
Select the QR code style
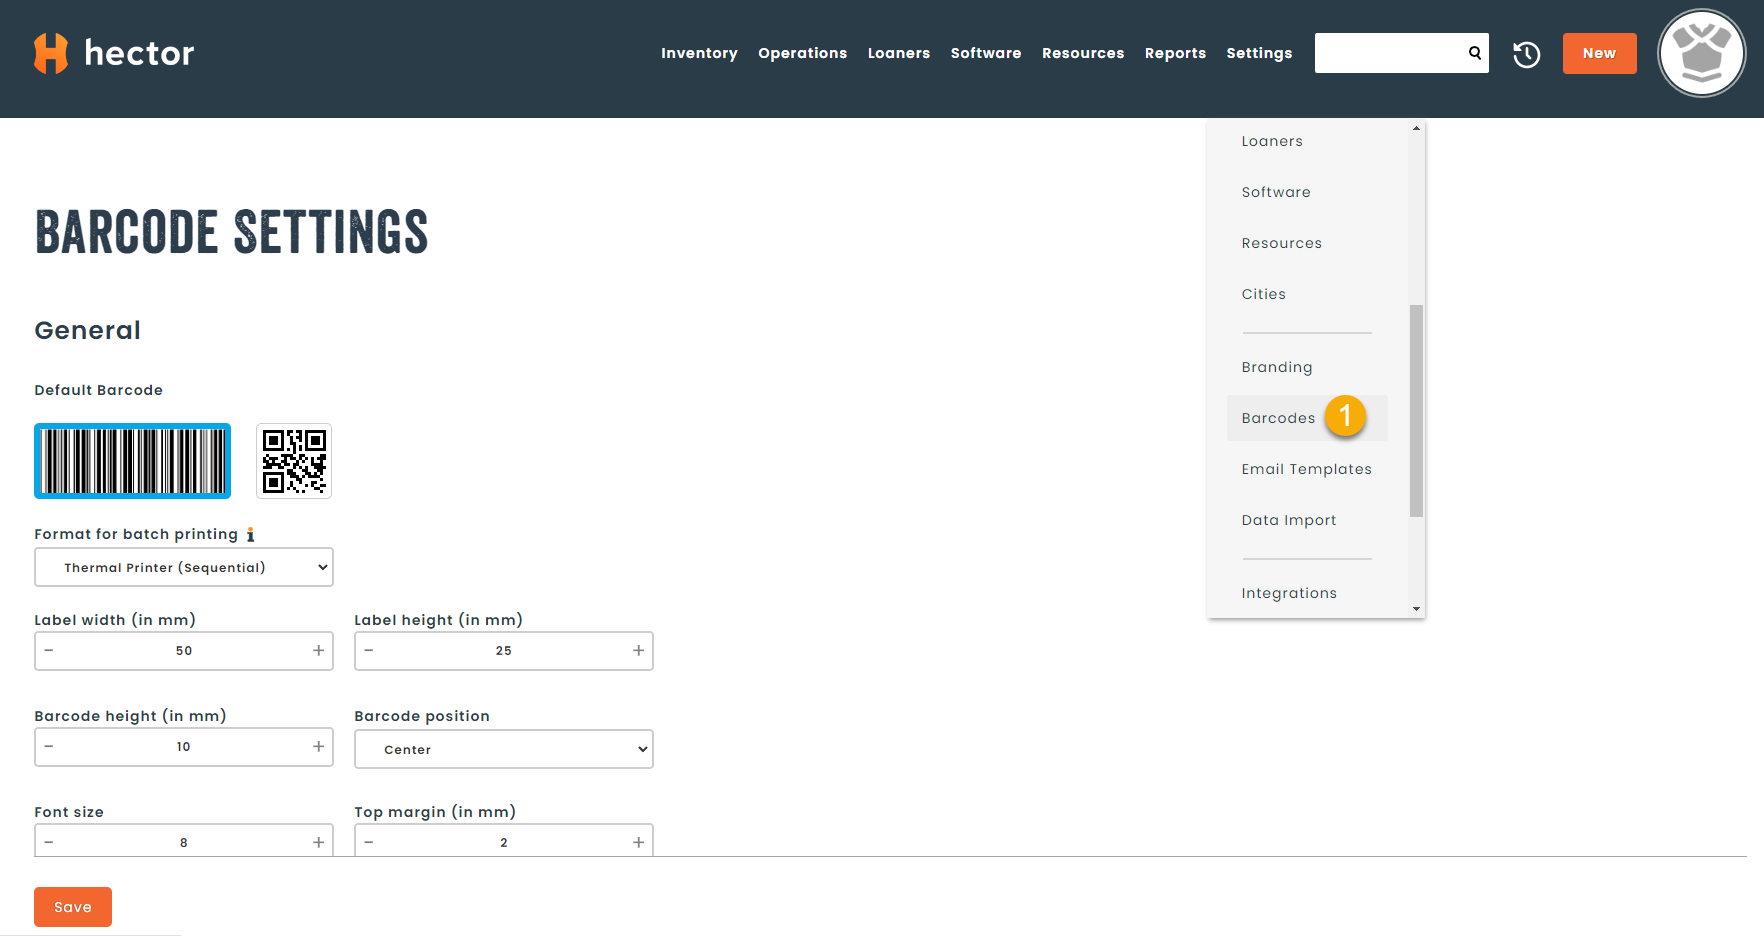click(293, 461)
